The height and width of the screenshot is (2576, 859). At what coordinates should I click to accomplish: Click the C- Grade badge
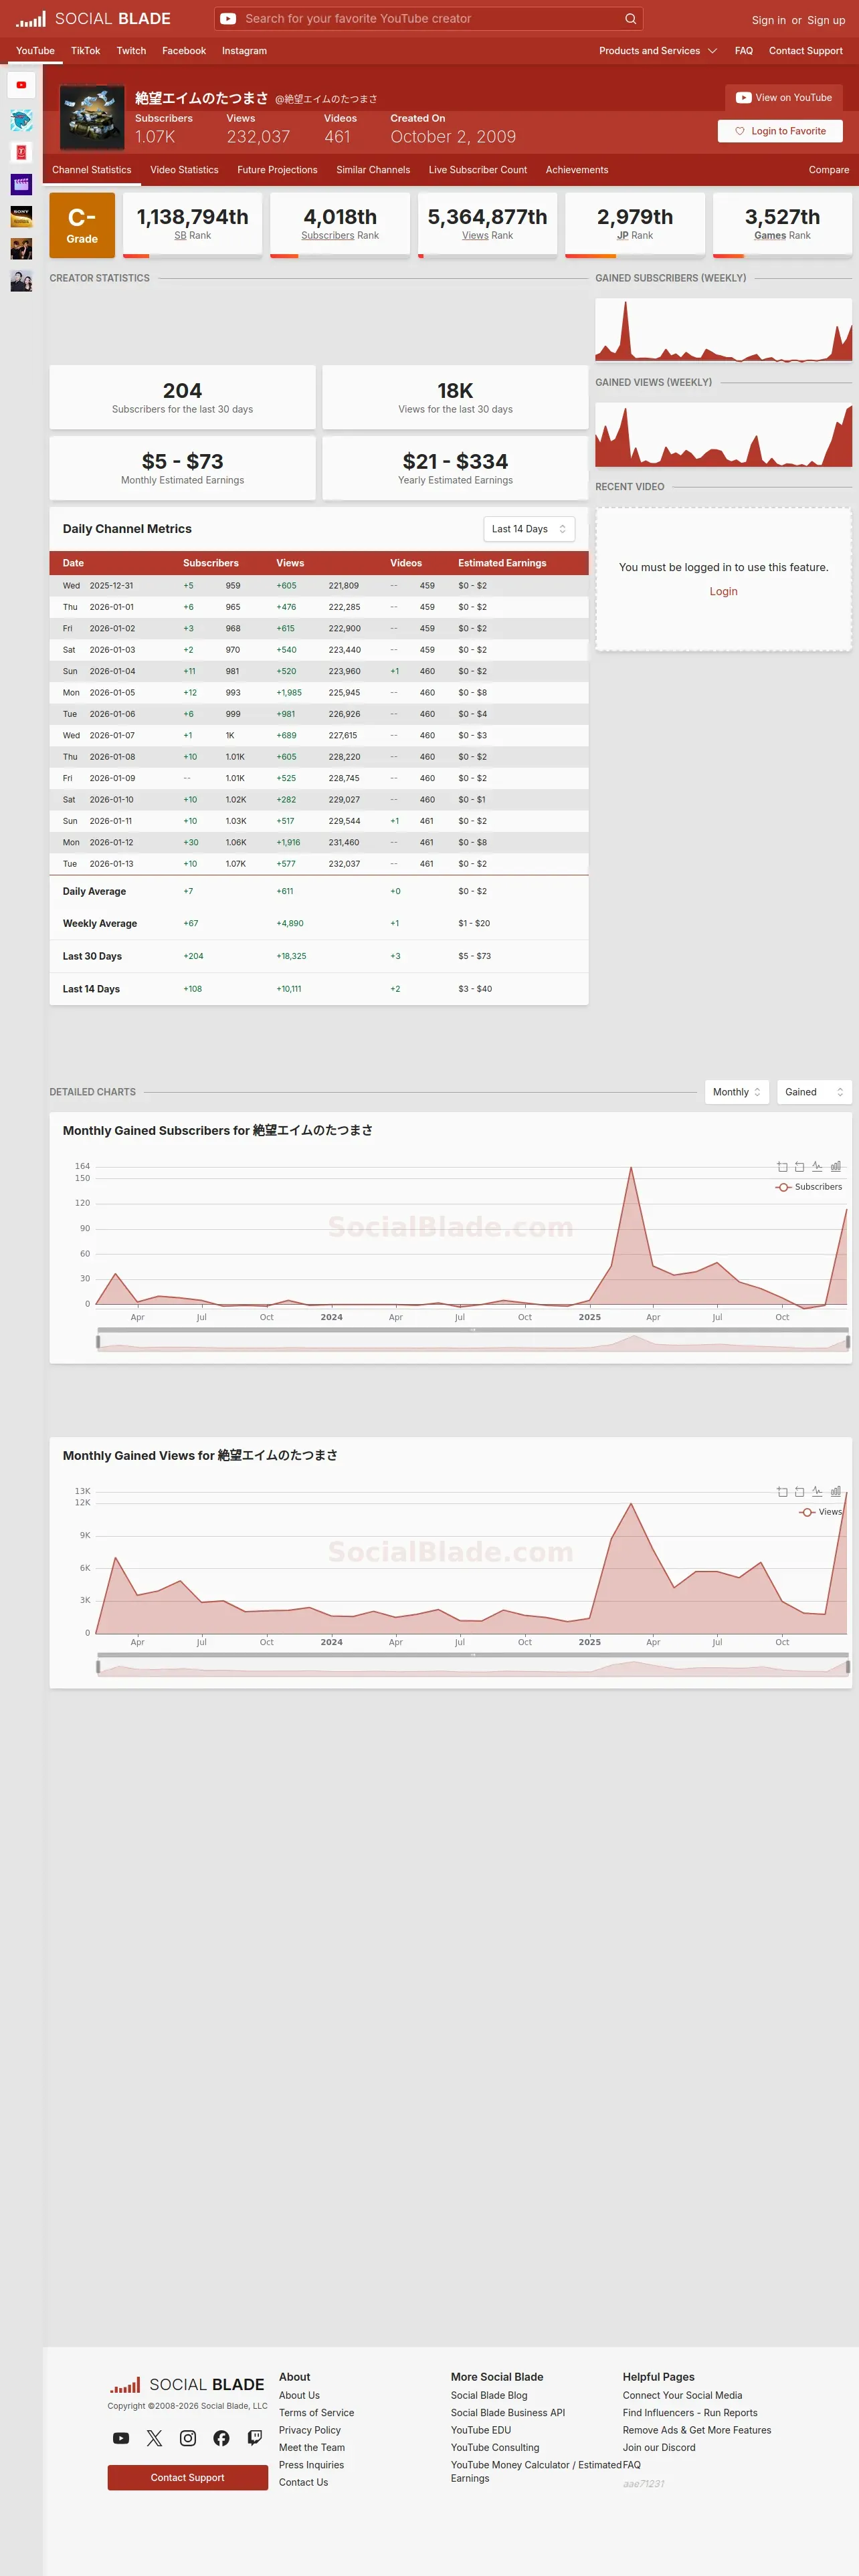(x=82, y=225)
